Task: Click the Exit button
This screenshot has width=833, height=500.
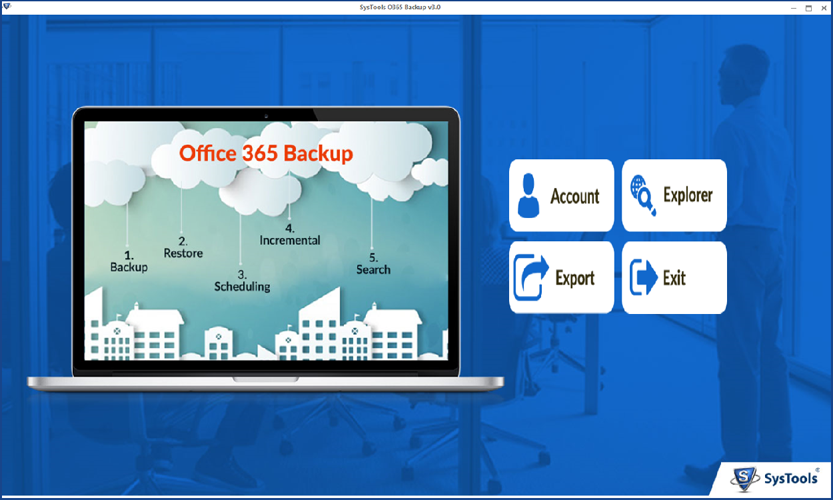Action: (x=674, y=277)
